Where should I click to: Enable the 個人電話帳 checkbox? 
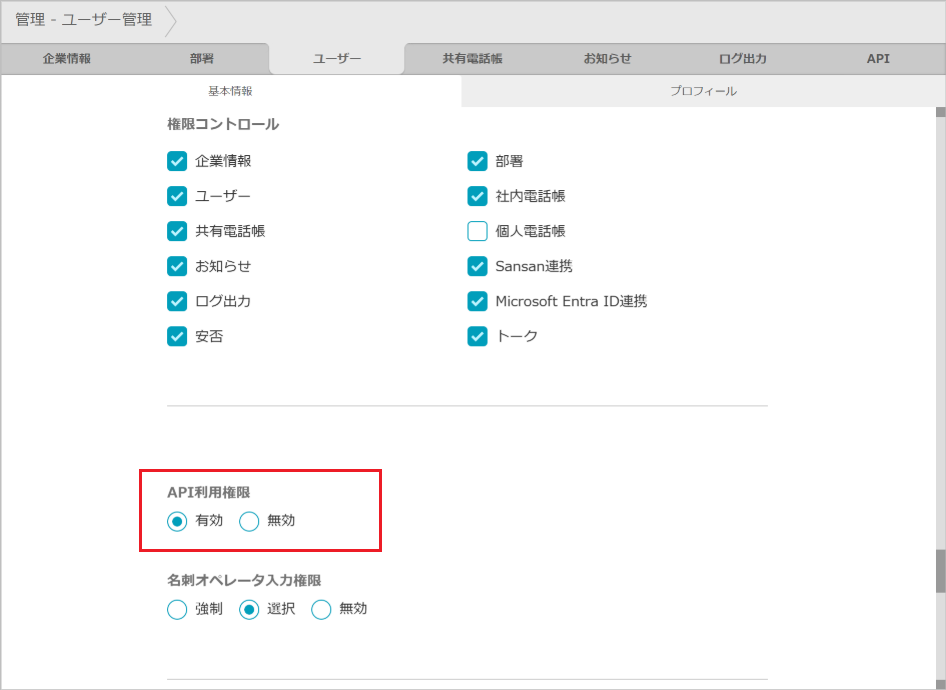tap(477, 231)
